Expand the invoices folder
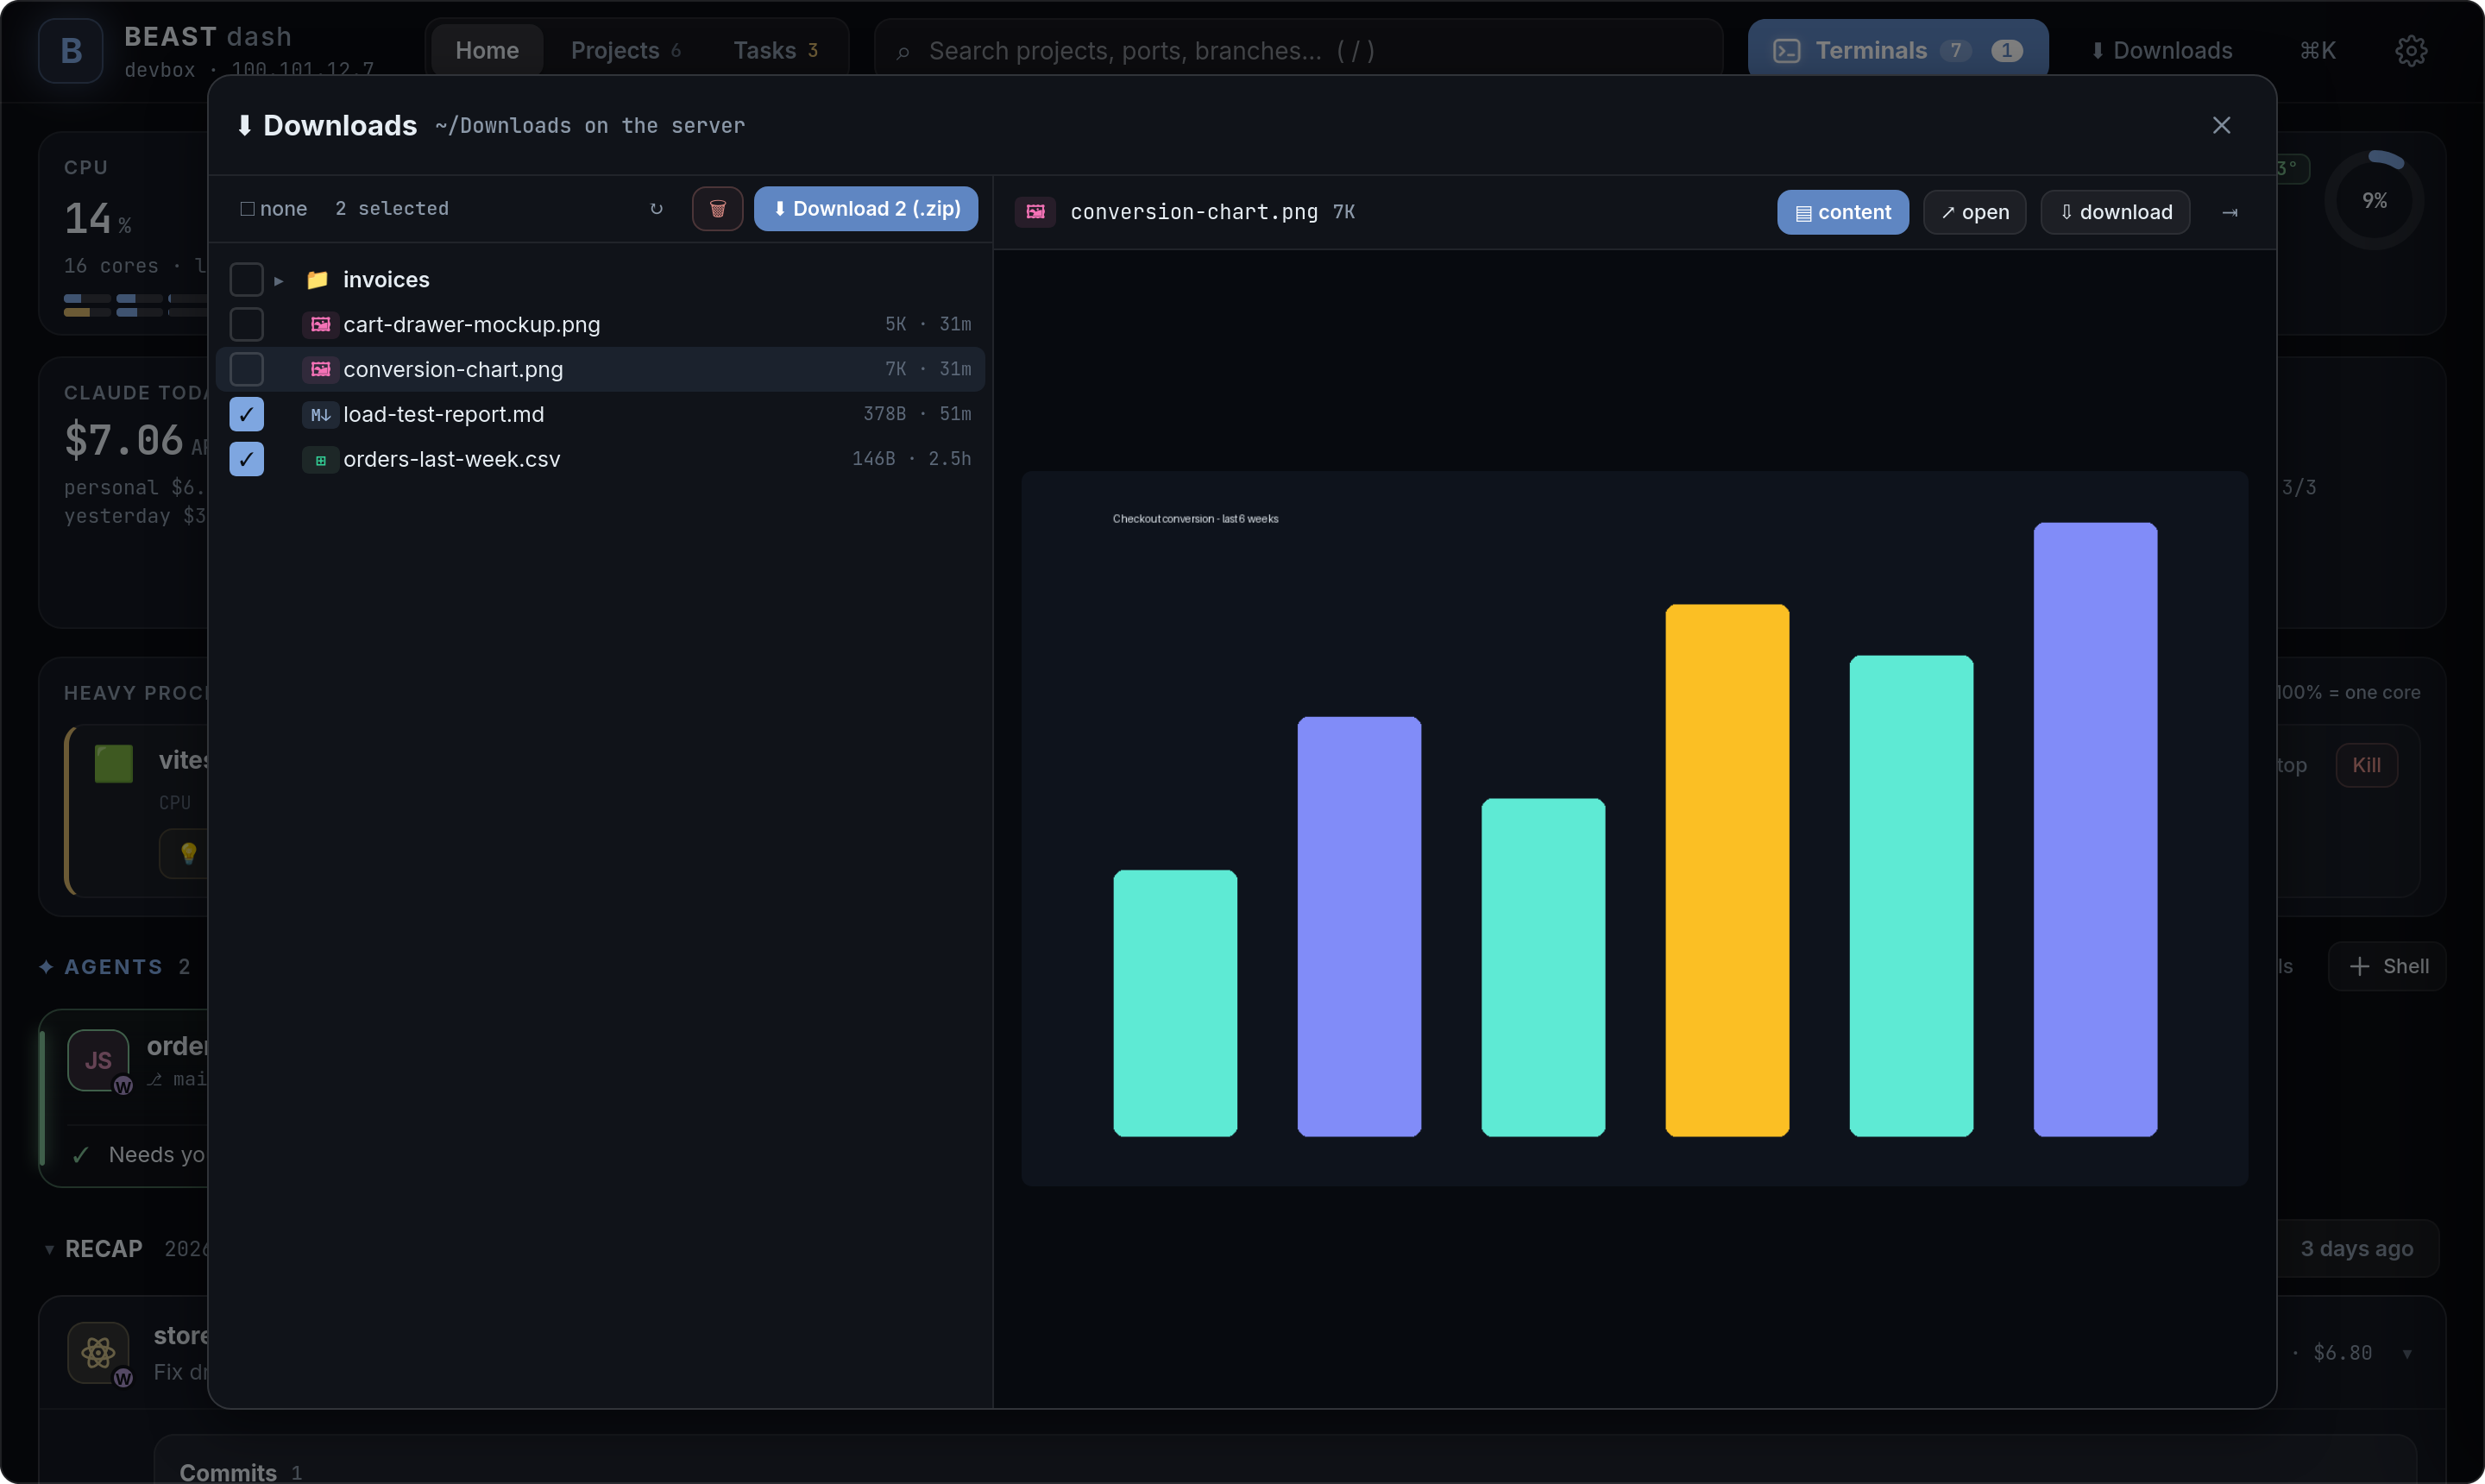2485x1484 pixels. coord(279,280)
